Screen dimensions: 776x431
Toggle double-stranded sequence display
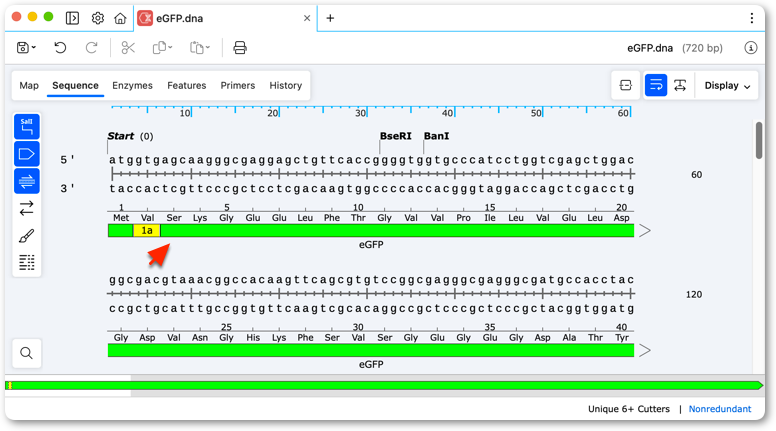[x=27, y=181]
